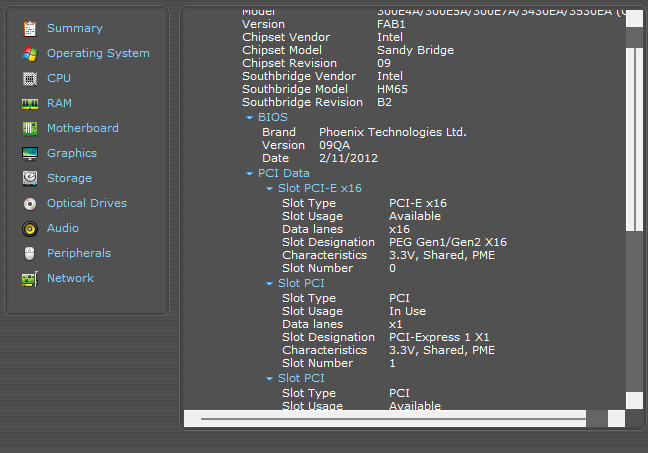Click the Motherboard icon in sidebar
This screenshot has height=453, width=648.
tap(30, 128)
